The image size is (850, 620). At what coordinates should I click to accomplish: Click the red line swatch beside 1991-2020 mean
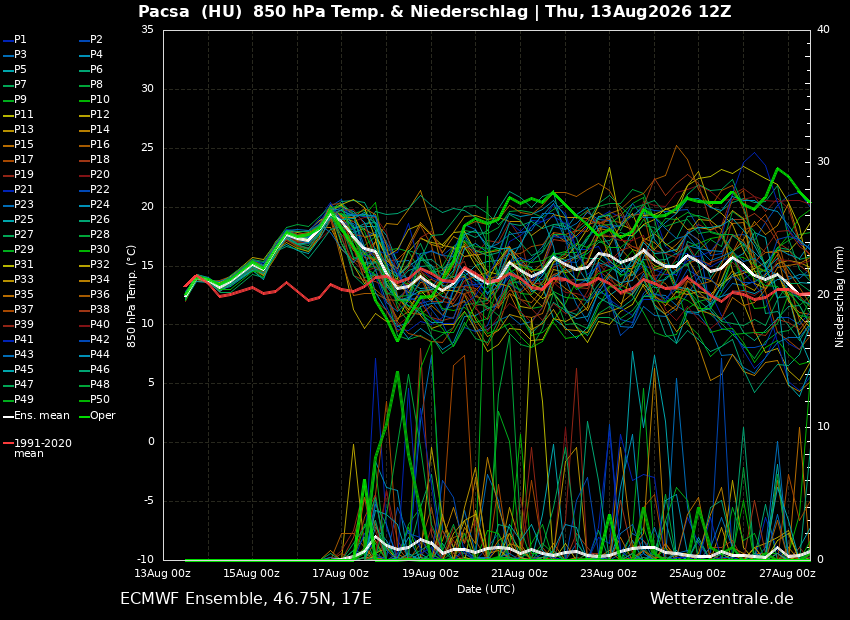8,443
